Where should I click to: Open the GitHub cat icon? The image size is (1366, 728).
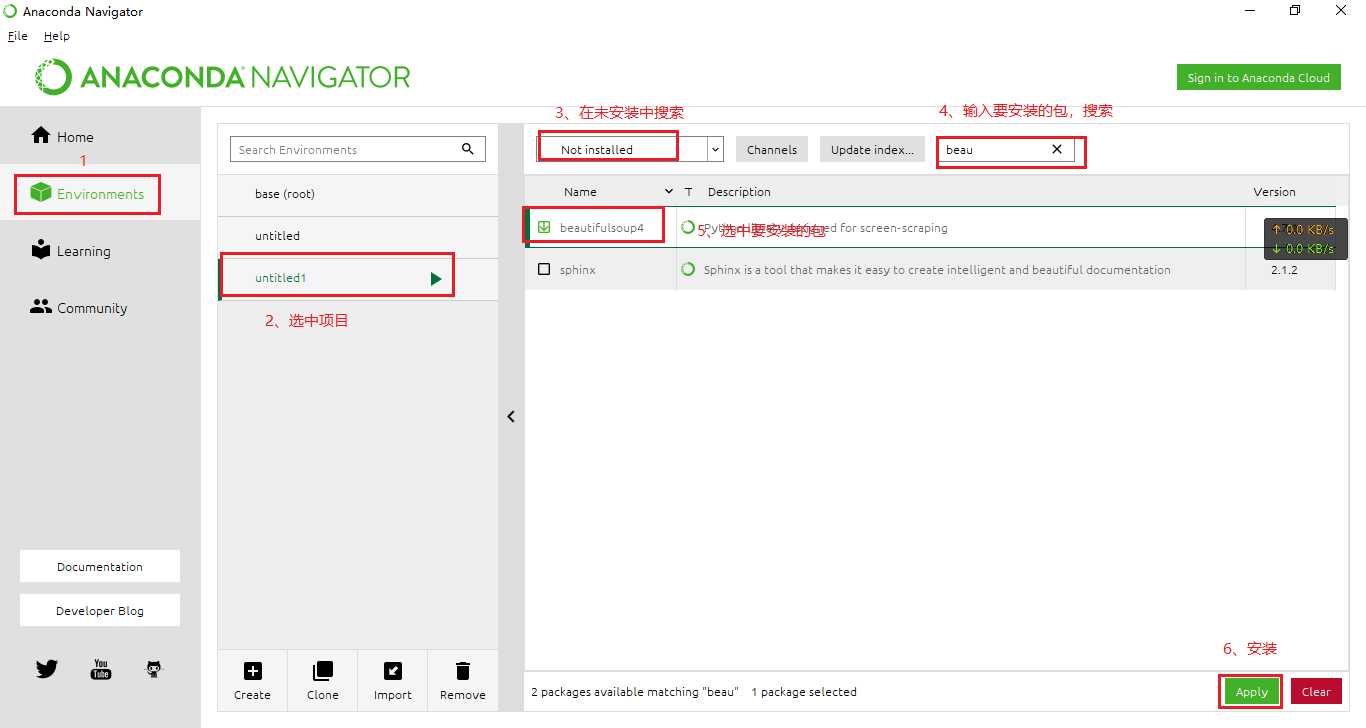[154, 669]
